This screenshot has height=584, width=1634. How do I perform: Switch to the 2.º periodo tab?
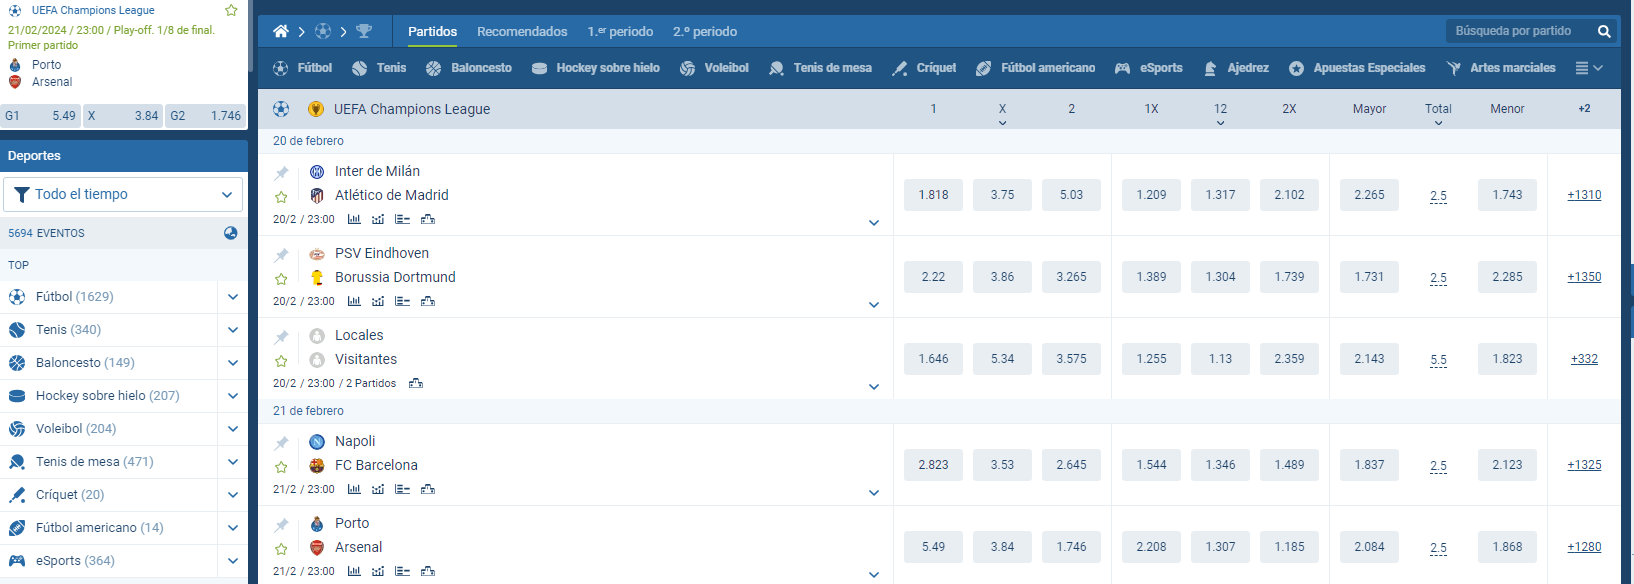tap(705, 32)
